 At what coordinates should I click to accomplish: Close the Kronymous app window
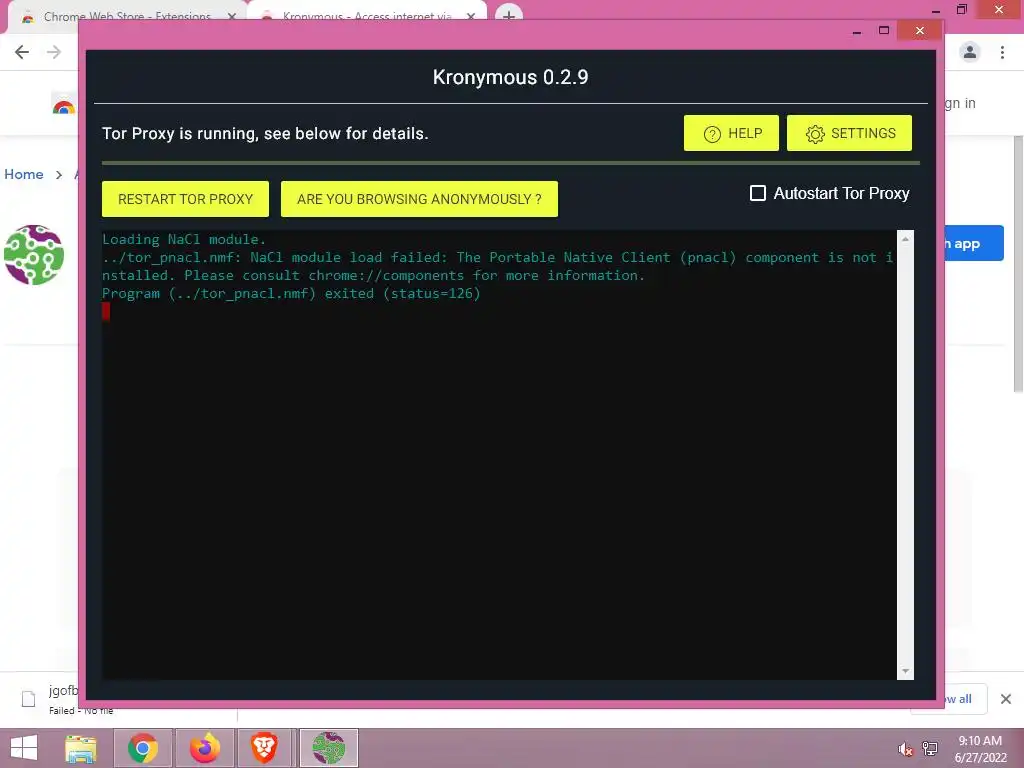(x=920, y=31)
